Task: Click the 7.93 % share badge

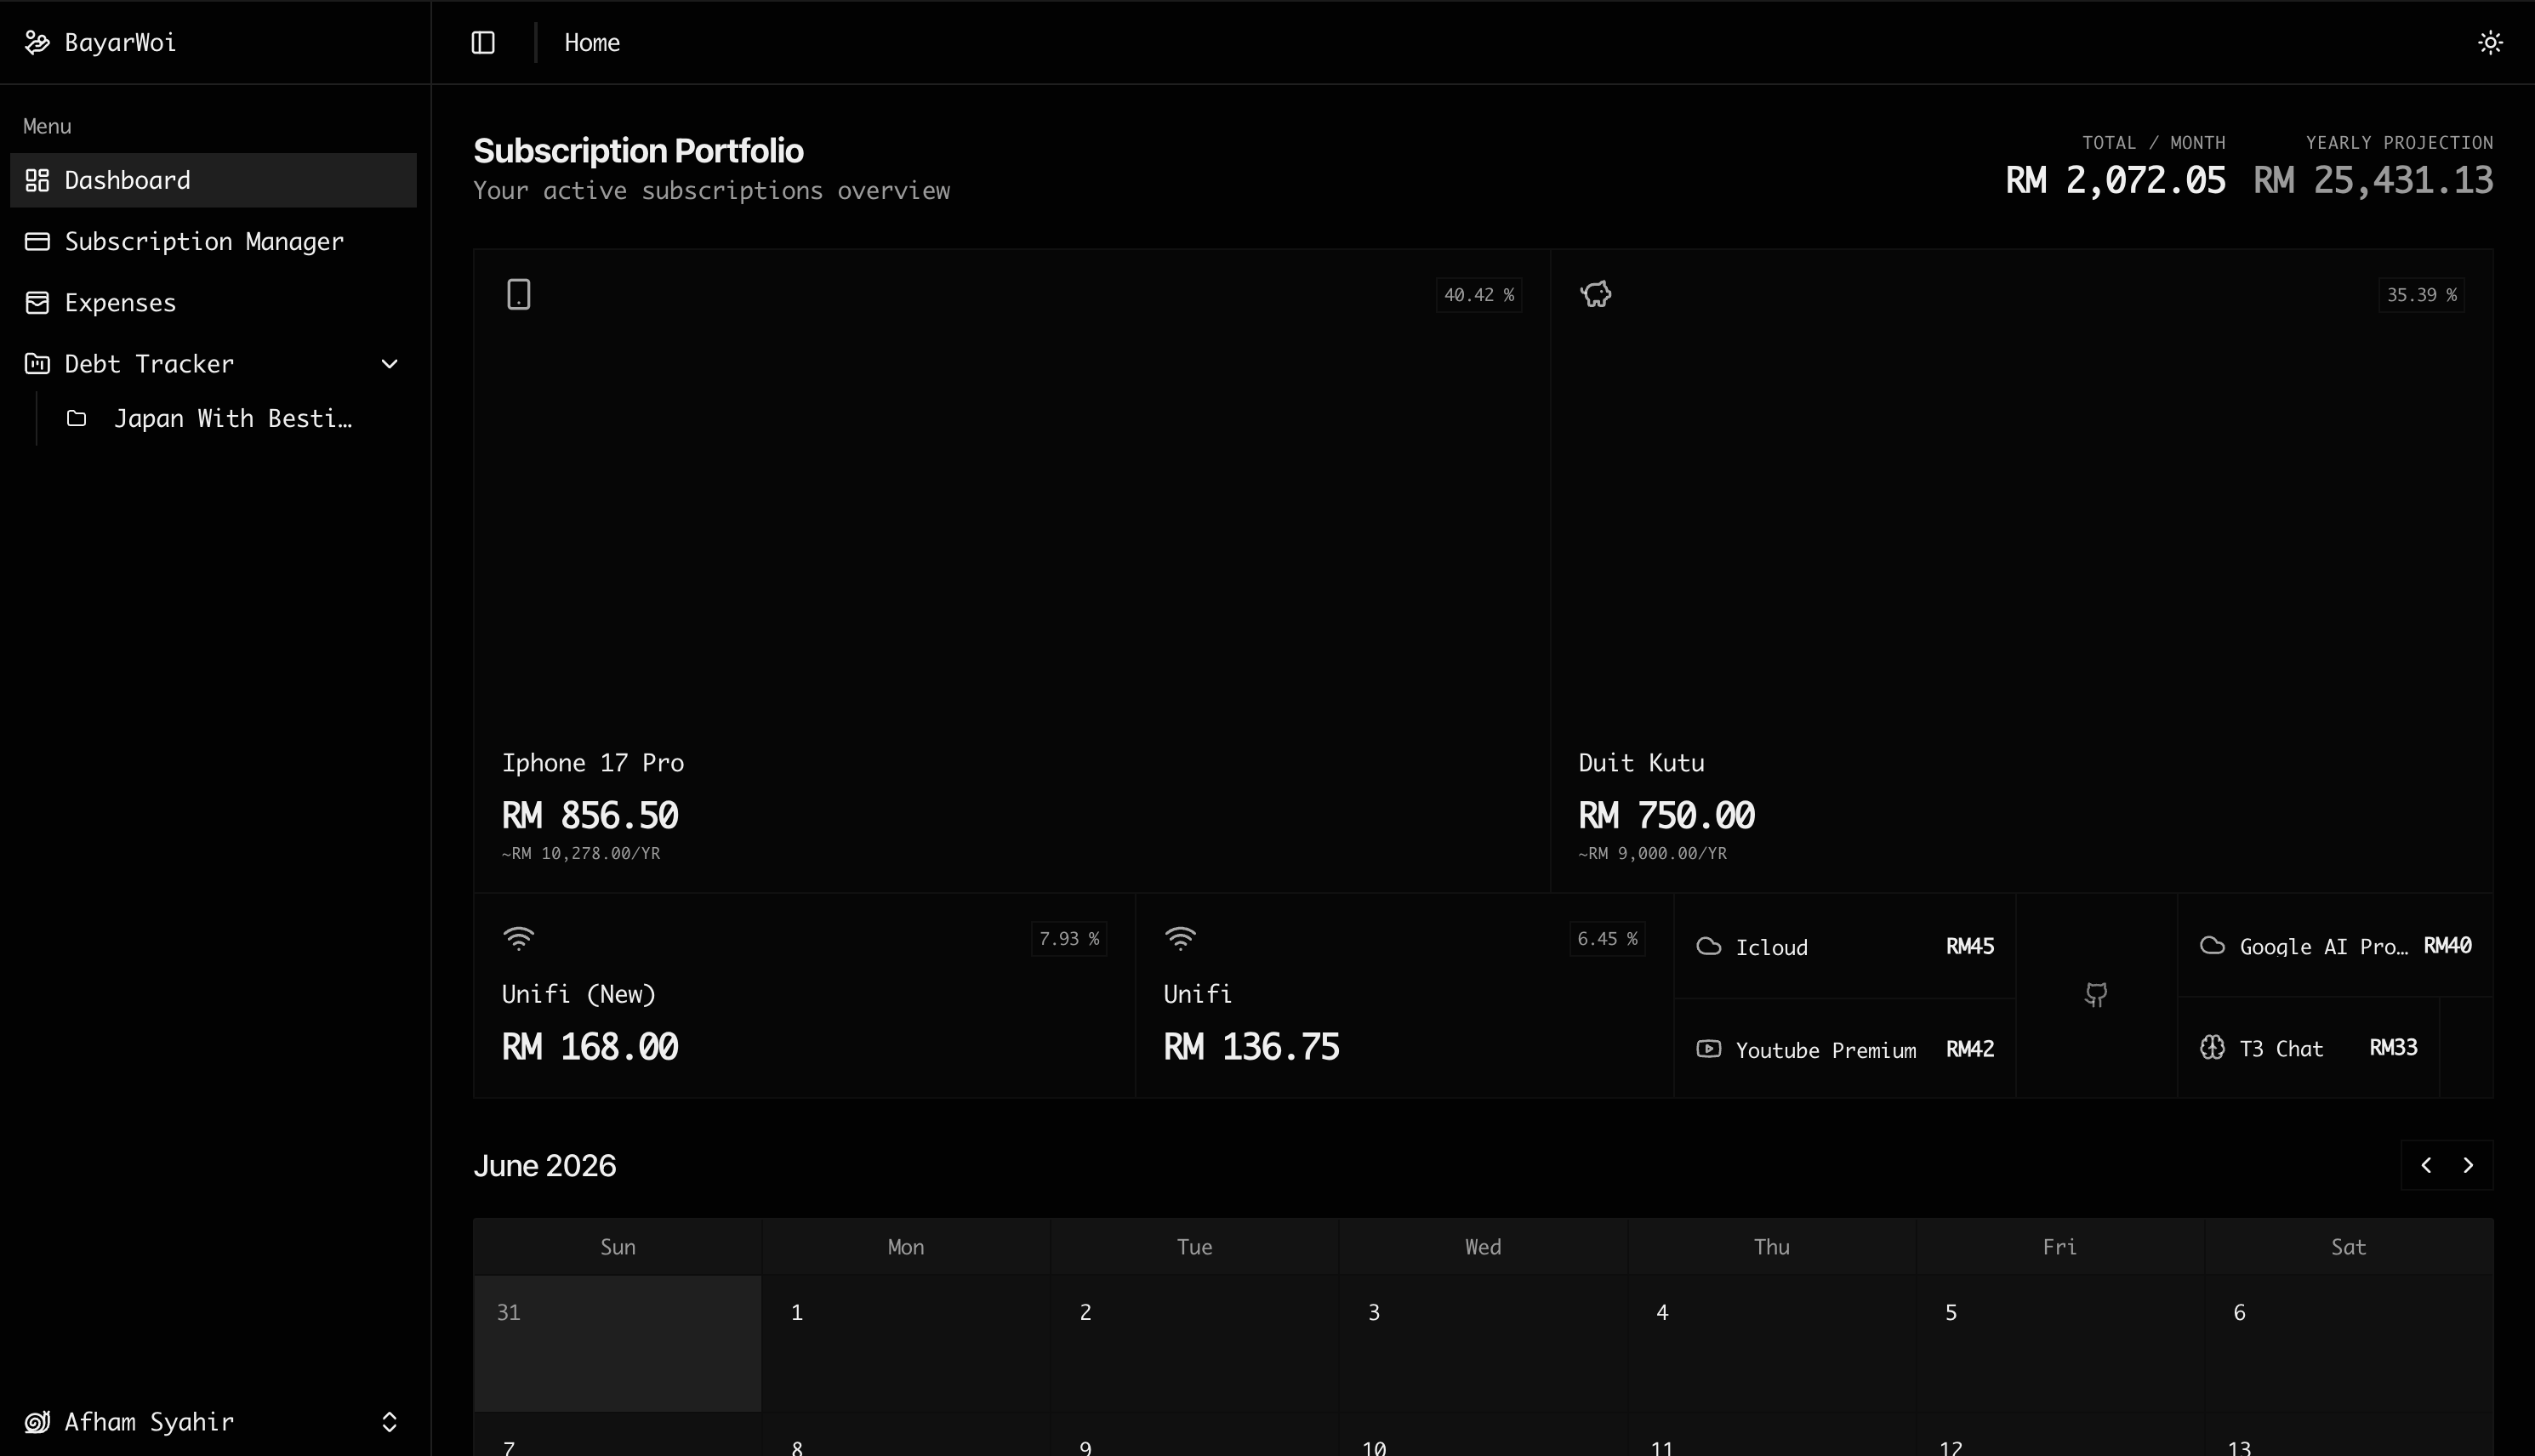Action: click(x=1069, y=939)
